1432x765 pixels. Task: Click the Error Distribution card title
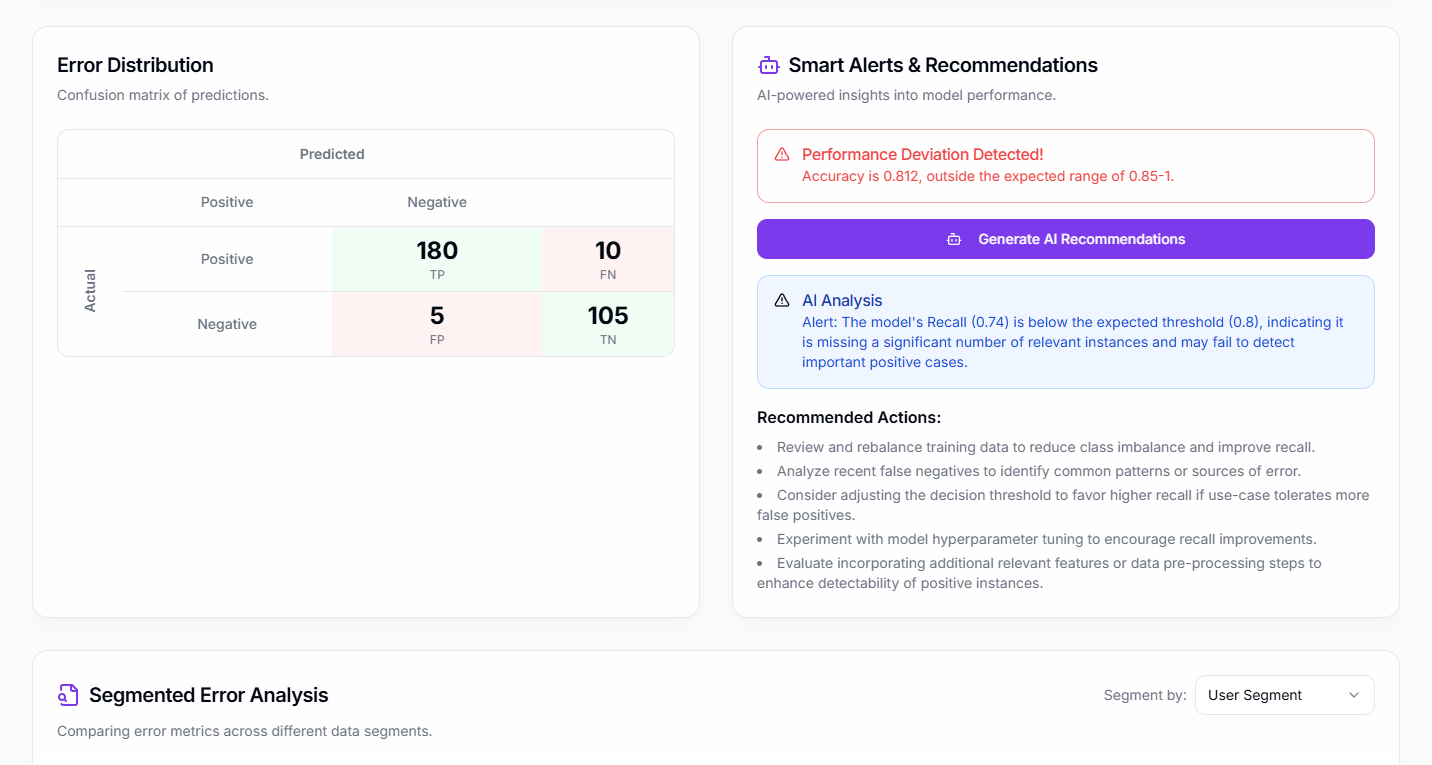(135, 65)
